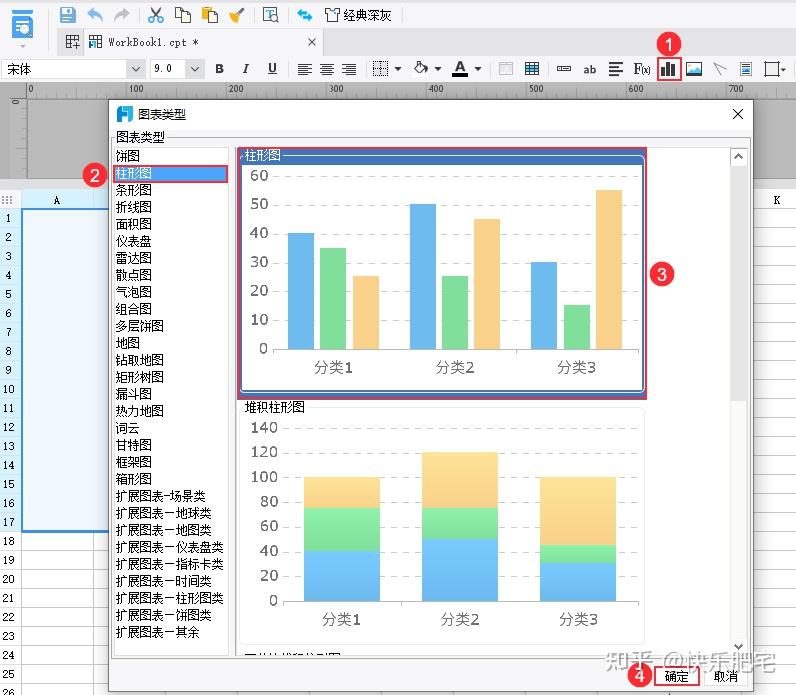Align text right
796x695 pixels.
point(349,69)
